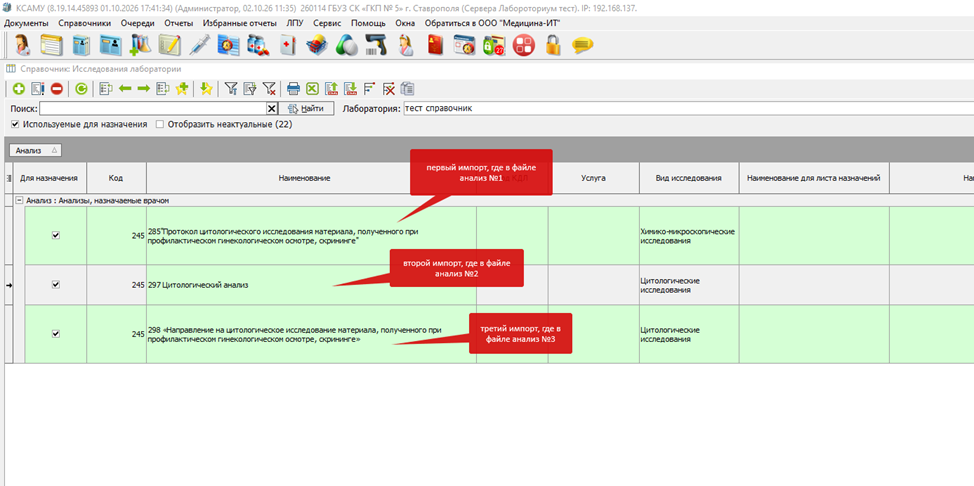Select the '298 «Направление на цитологическое' name cell
Image resolution: width=974 pixels, height=486 pixels.
coord(311,334)
